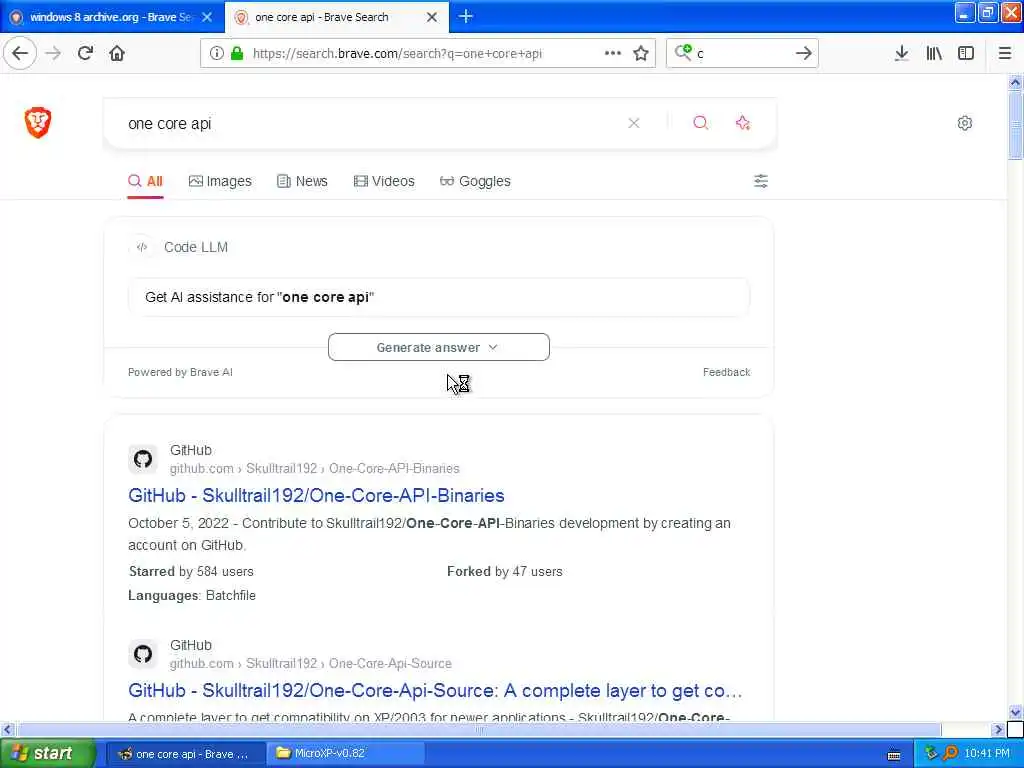Toggle the sidebar view icon
The width and height of the screenshot is (1024, 768).
tap(966, 53)
